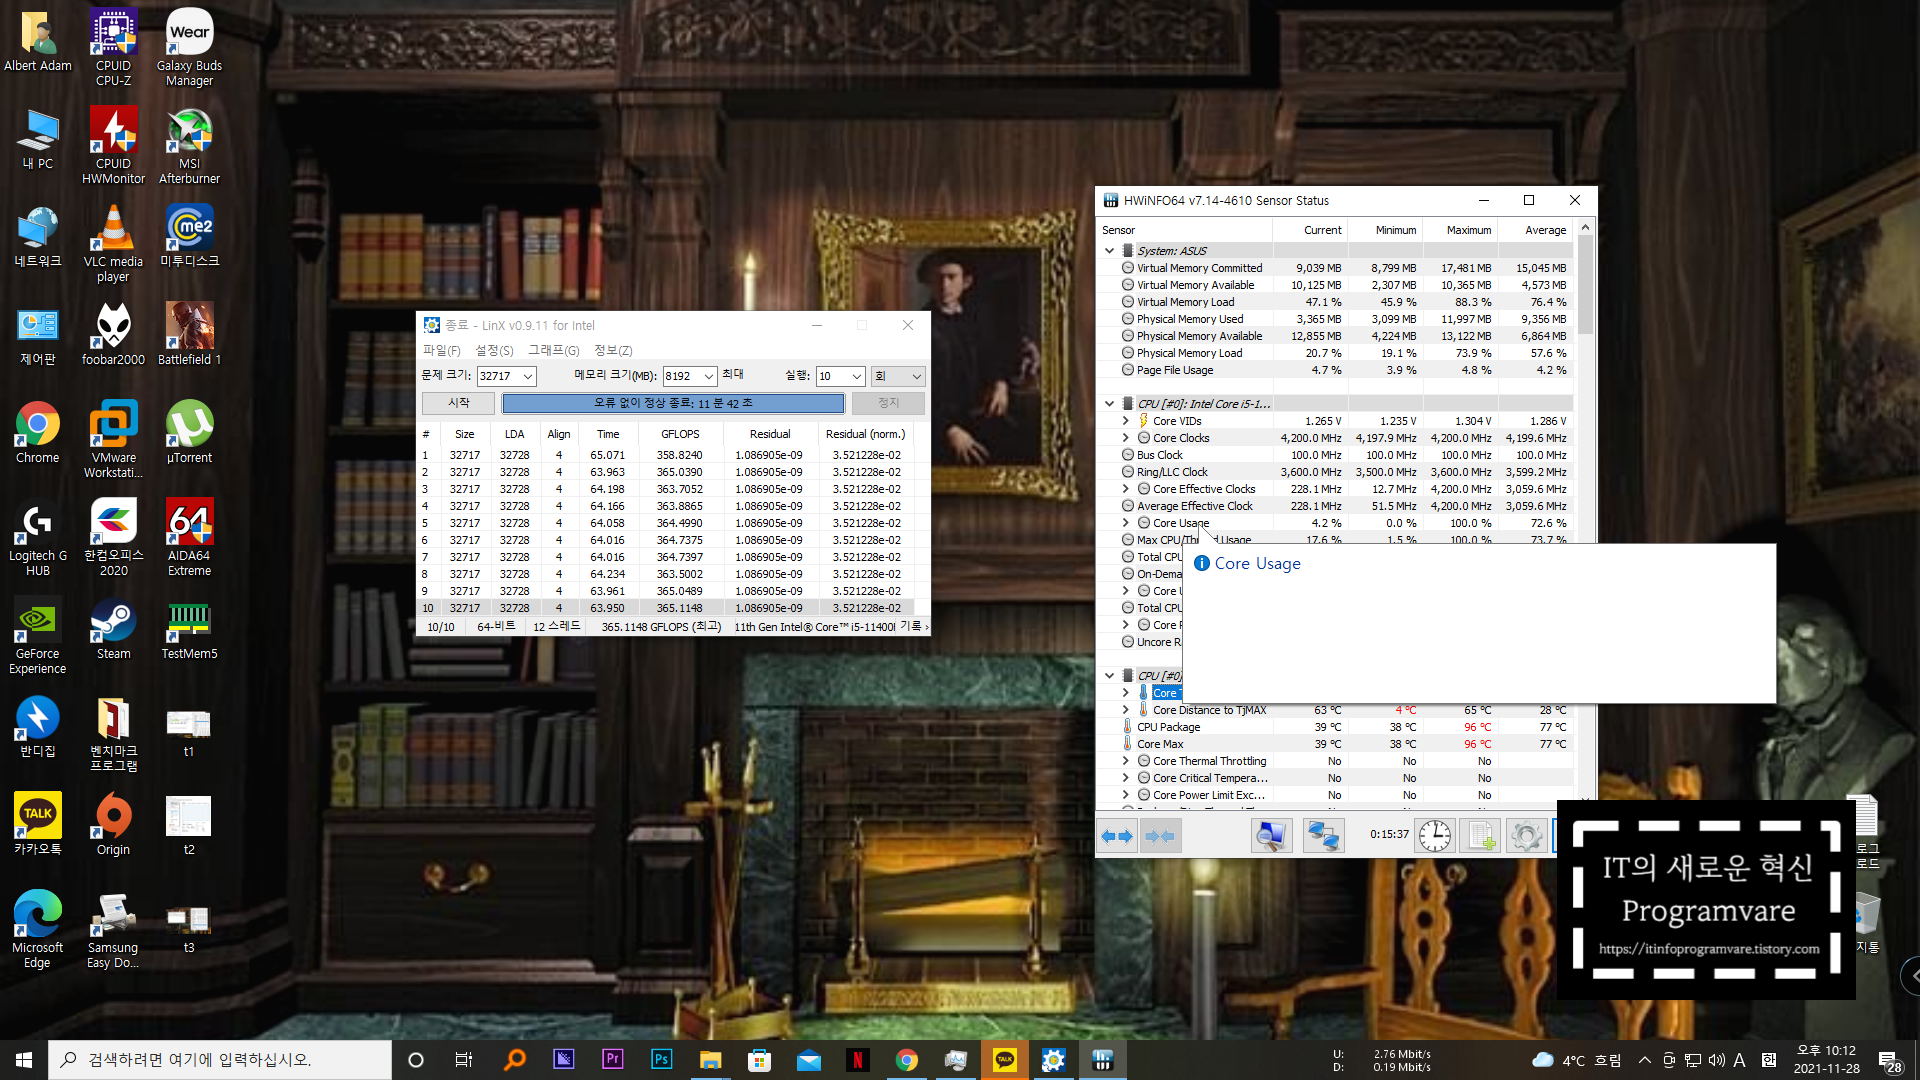Click the Windows search box in the taskbar
The width and height of the screenshot is (1920, 1080).
tap(220, 1060)
